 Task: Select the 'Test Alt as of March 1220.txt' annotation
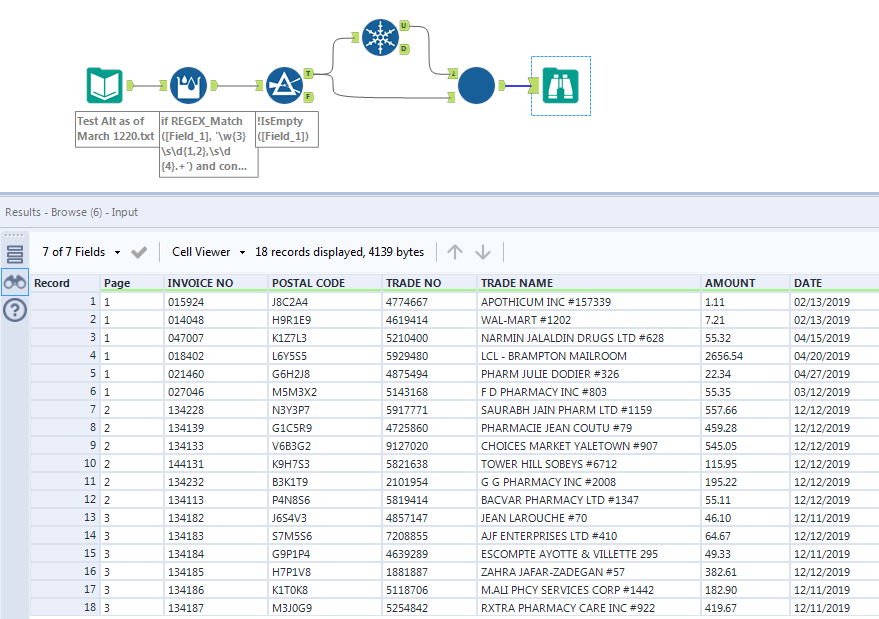(x=115, y=128)
